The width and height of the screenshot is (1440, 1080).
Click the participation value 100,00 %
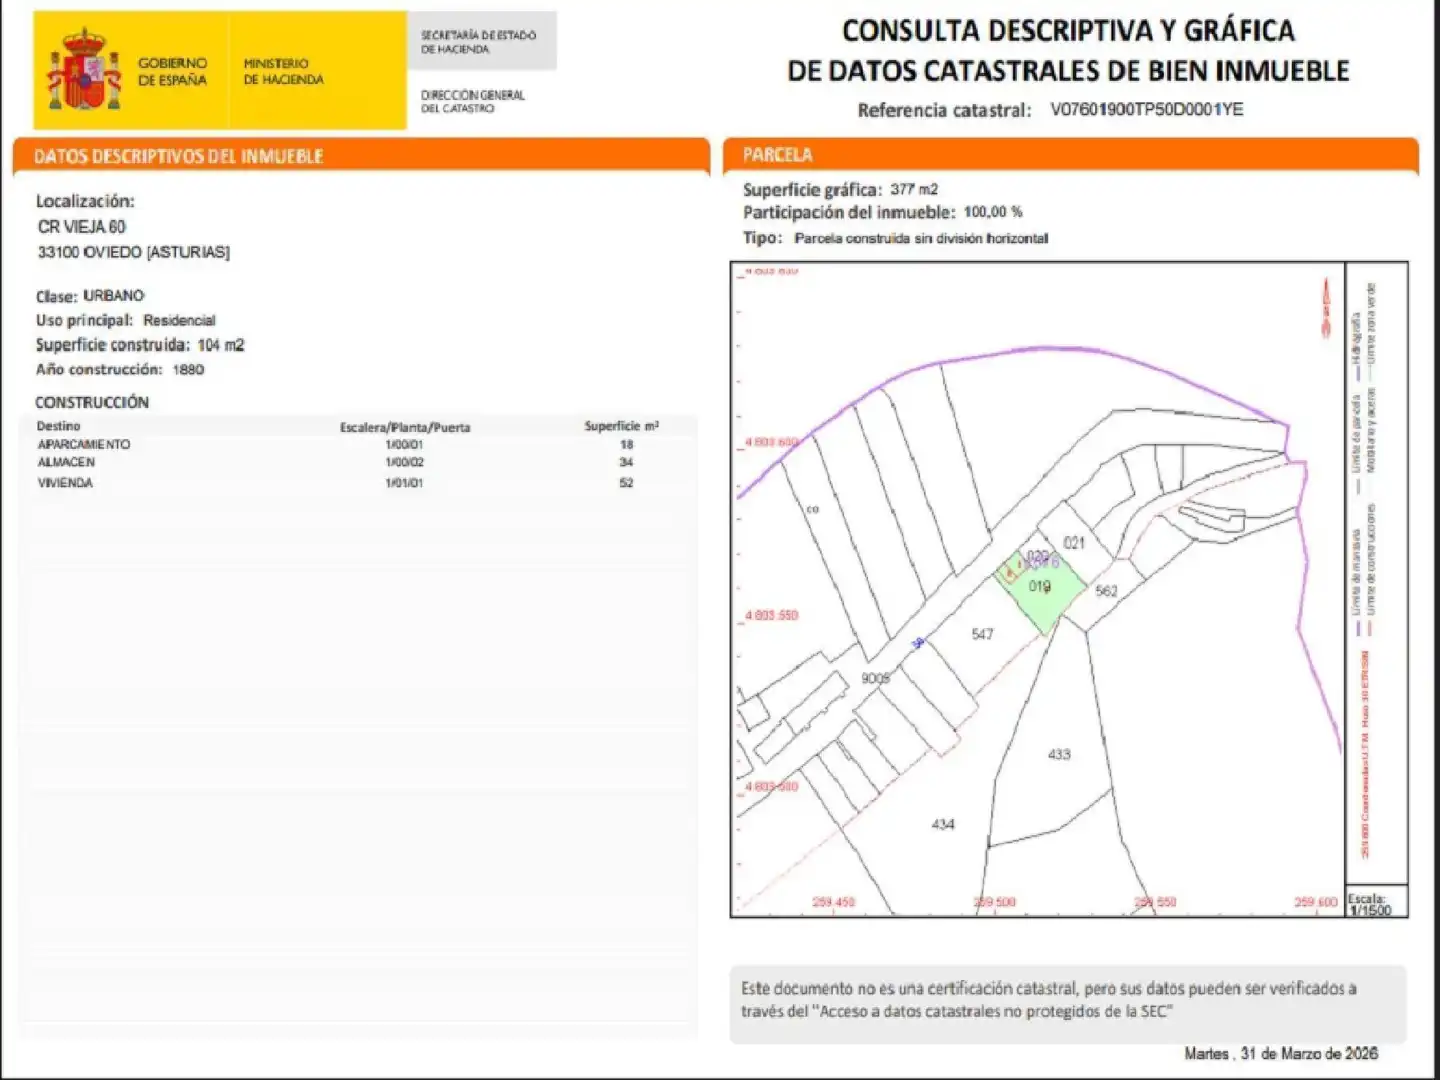click(x=993, y=212)
